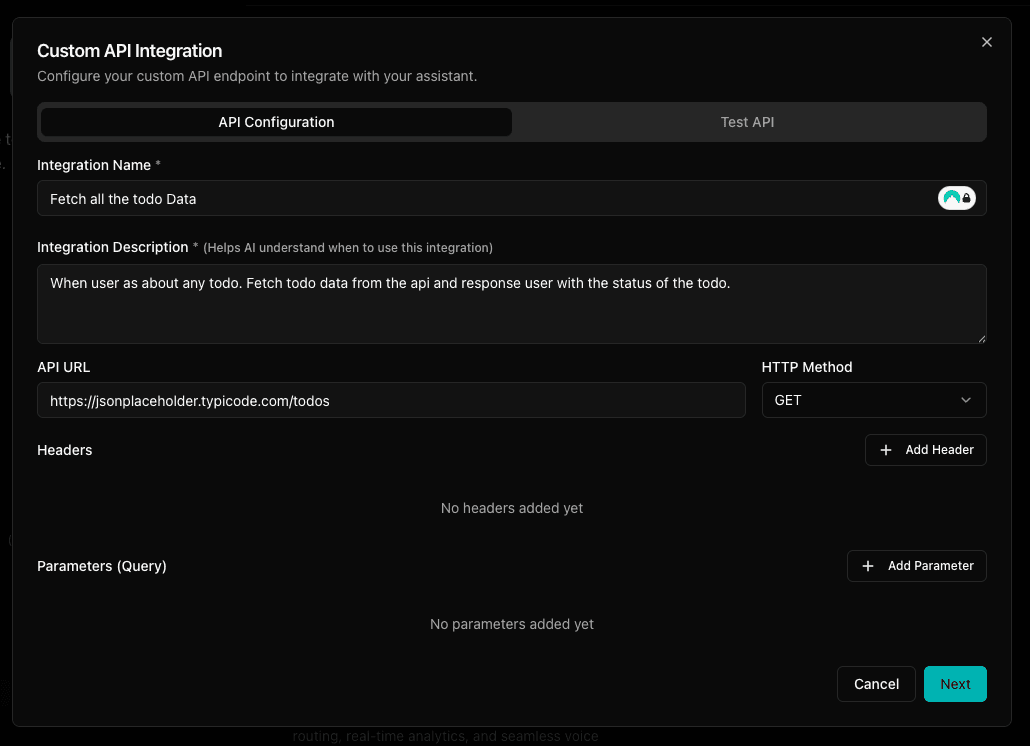1030x746 pixels.
Task: Click the resize grip of the description textarea
Action: 981,337
